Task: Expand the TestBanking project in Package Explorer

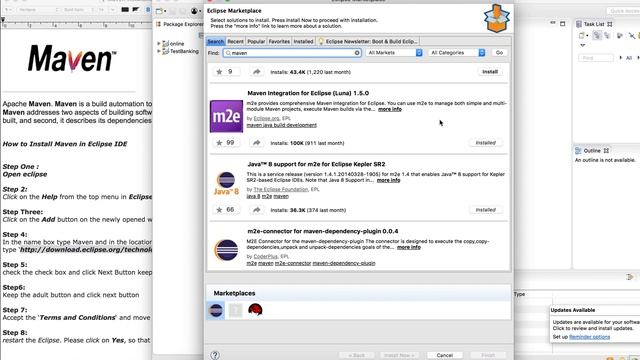Action: 159,51
